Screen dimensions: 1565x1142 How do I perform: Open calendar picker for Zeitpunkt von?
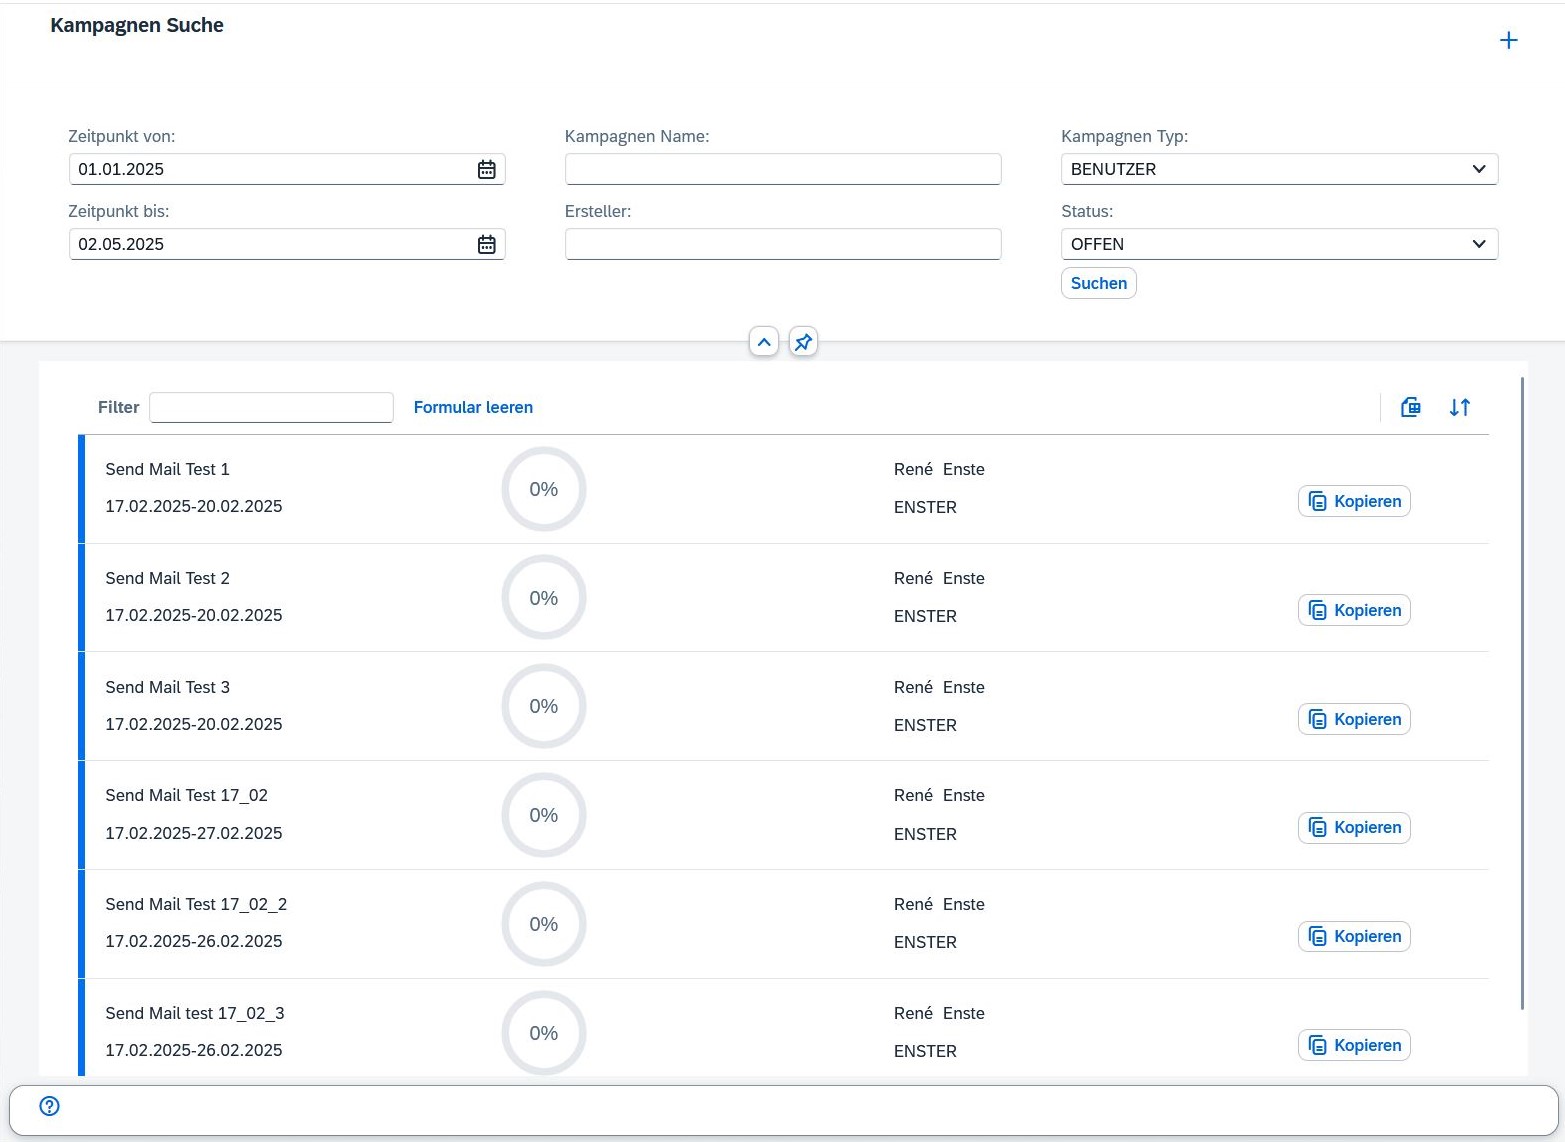click(x=486, y=169)
